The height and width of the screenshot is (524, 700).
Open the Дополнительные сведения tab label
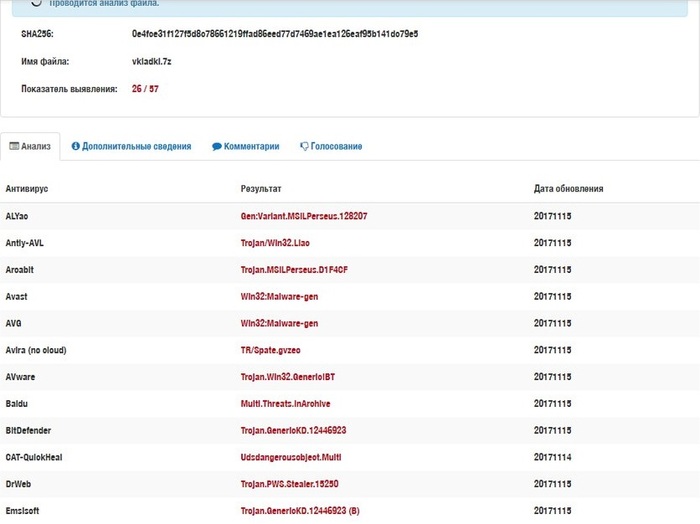click(x=136, y=146)
